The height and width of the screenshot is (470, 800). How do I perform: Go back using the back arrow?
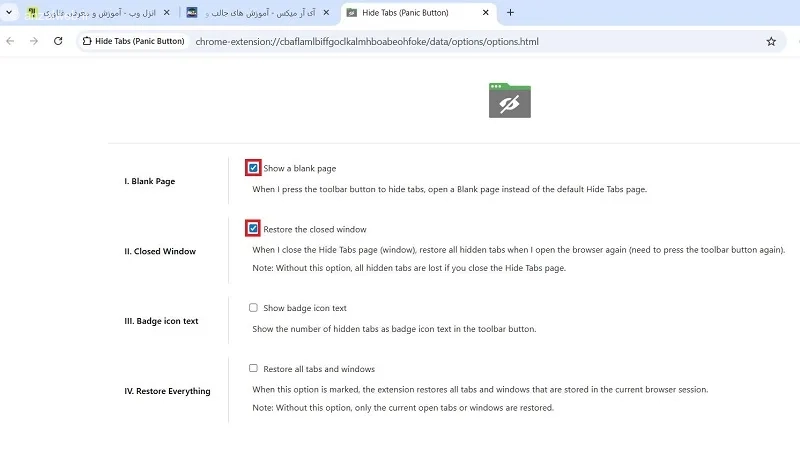[10, 41]
